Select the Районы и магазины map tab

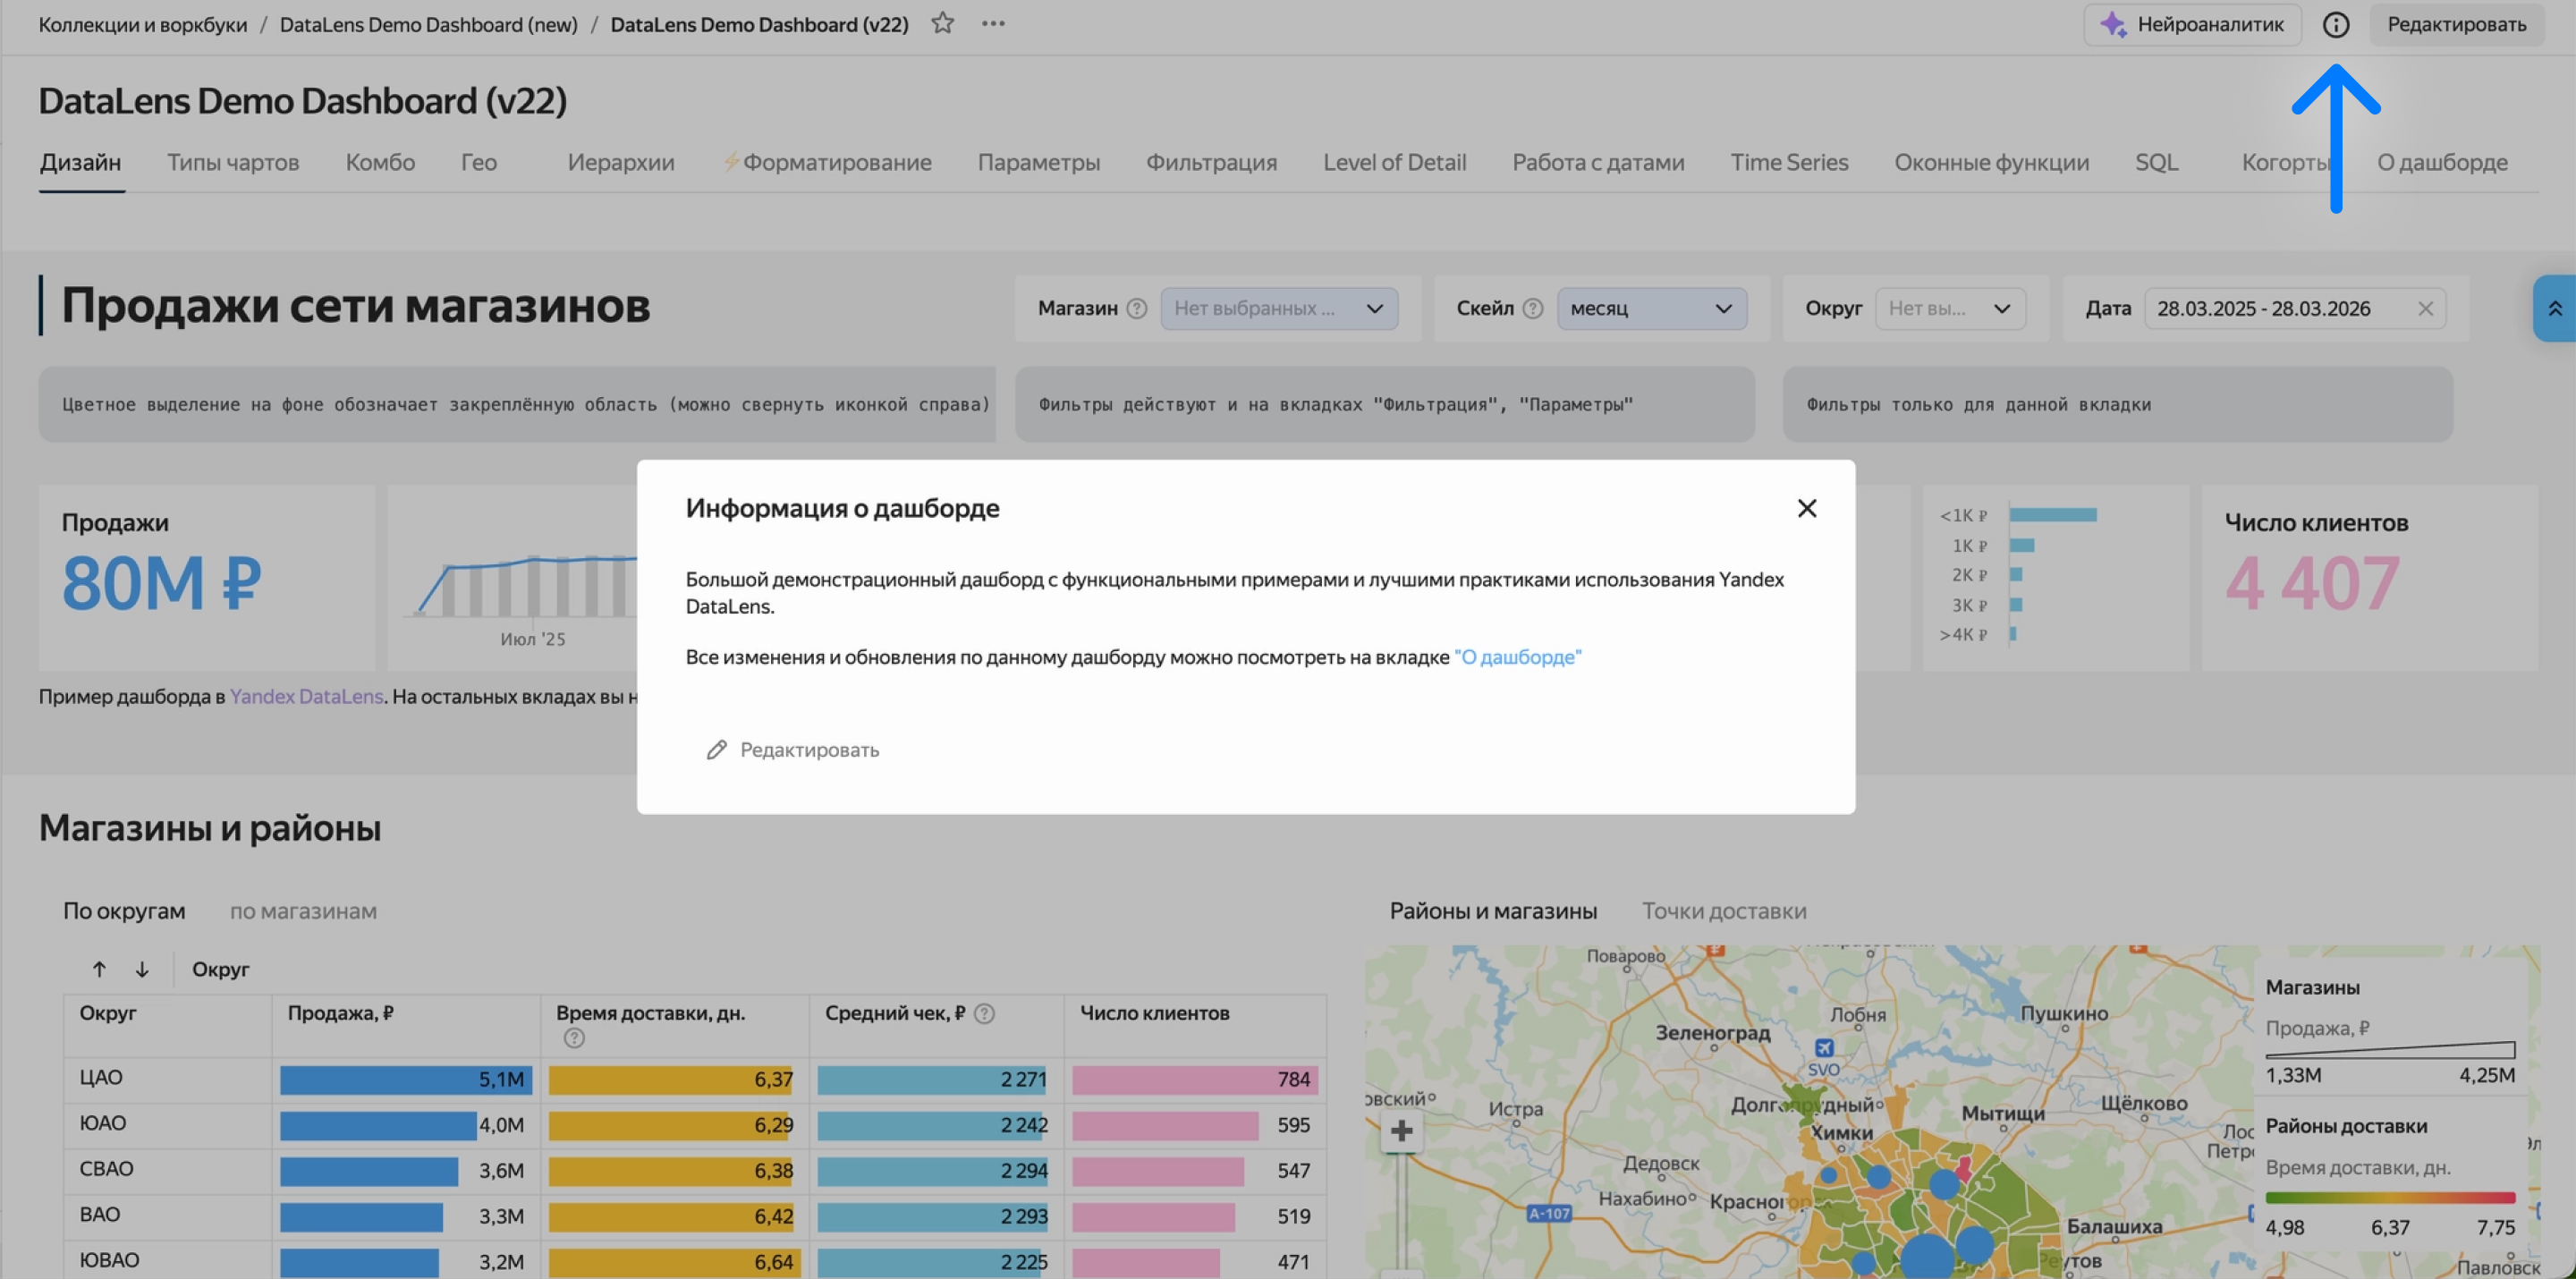1493,911
